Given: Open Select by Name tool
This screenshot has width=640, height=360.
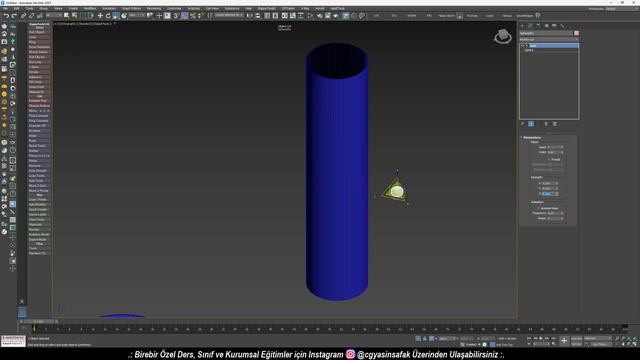Looking at the screenshot, I should tap(75, 16).
